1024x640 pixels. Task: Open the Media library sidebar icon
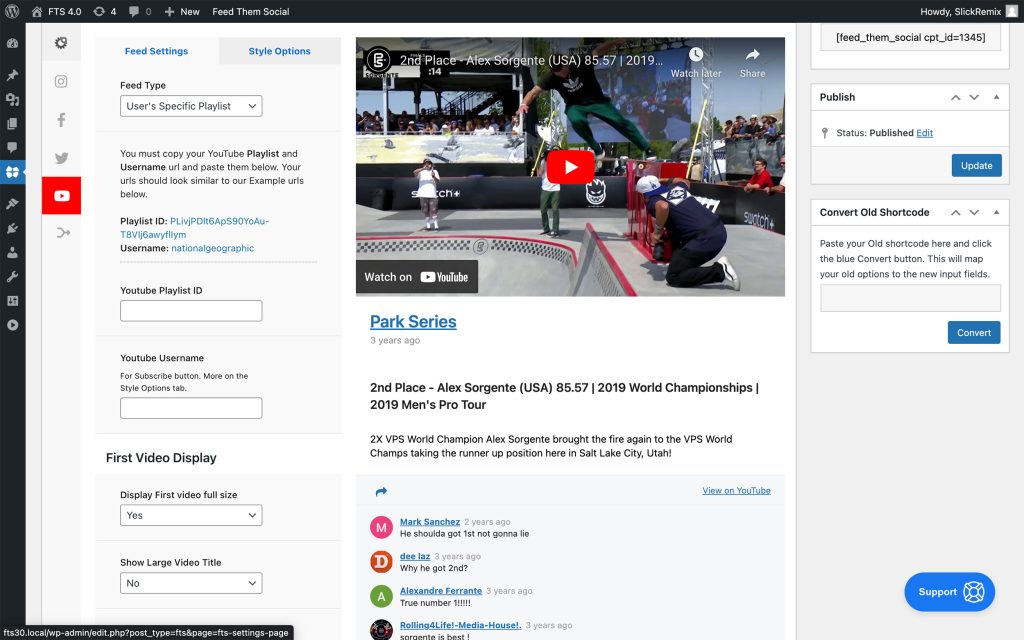click(x=12, y=99)
